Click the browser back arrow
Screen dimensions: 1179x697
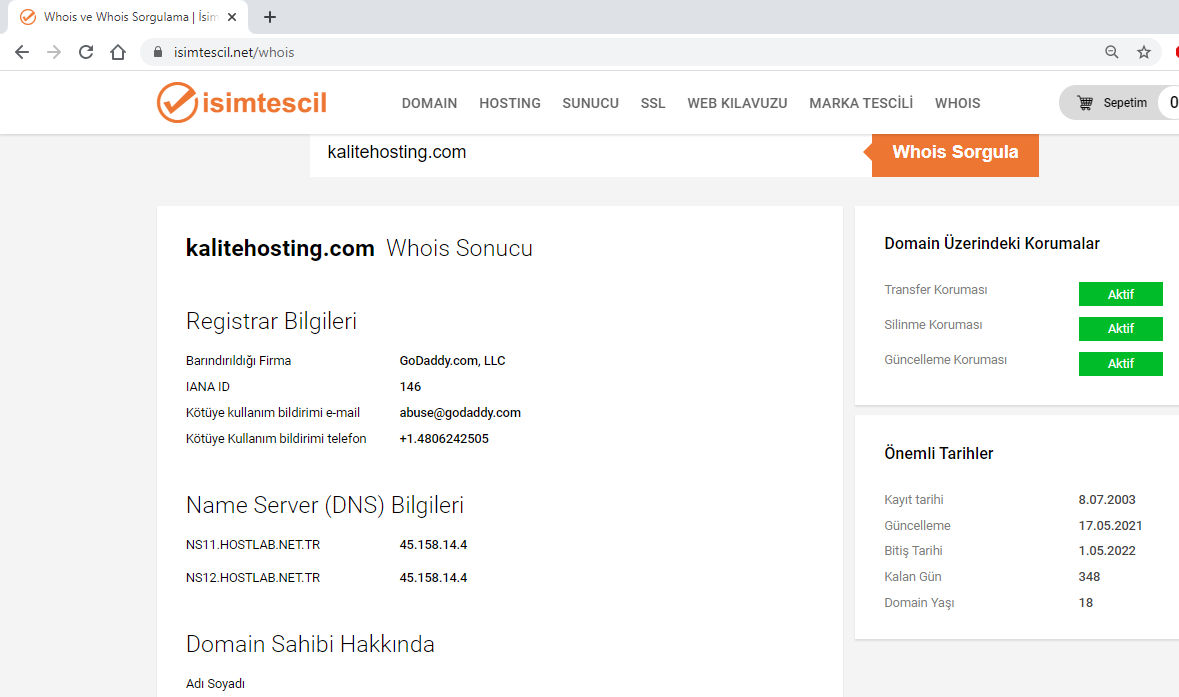(x=22, y=52)
